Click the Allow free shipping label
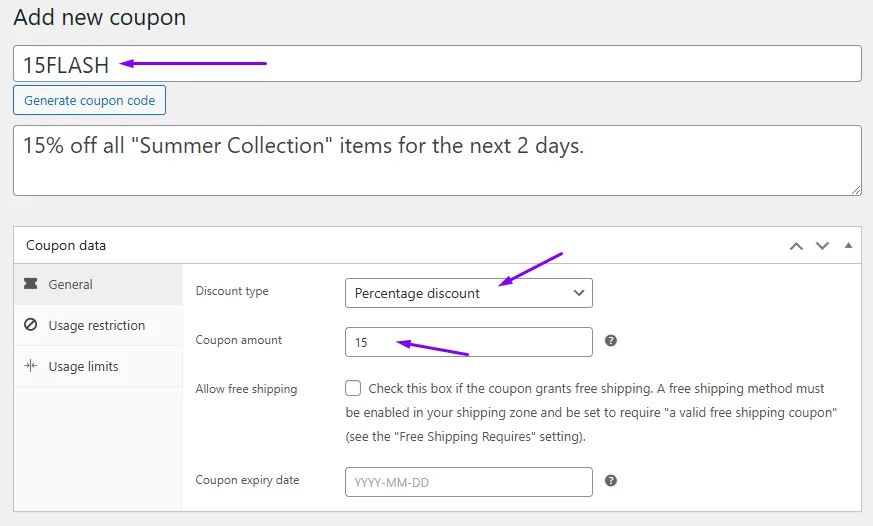873x526 pixels. (246, 389)
